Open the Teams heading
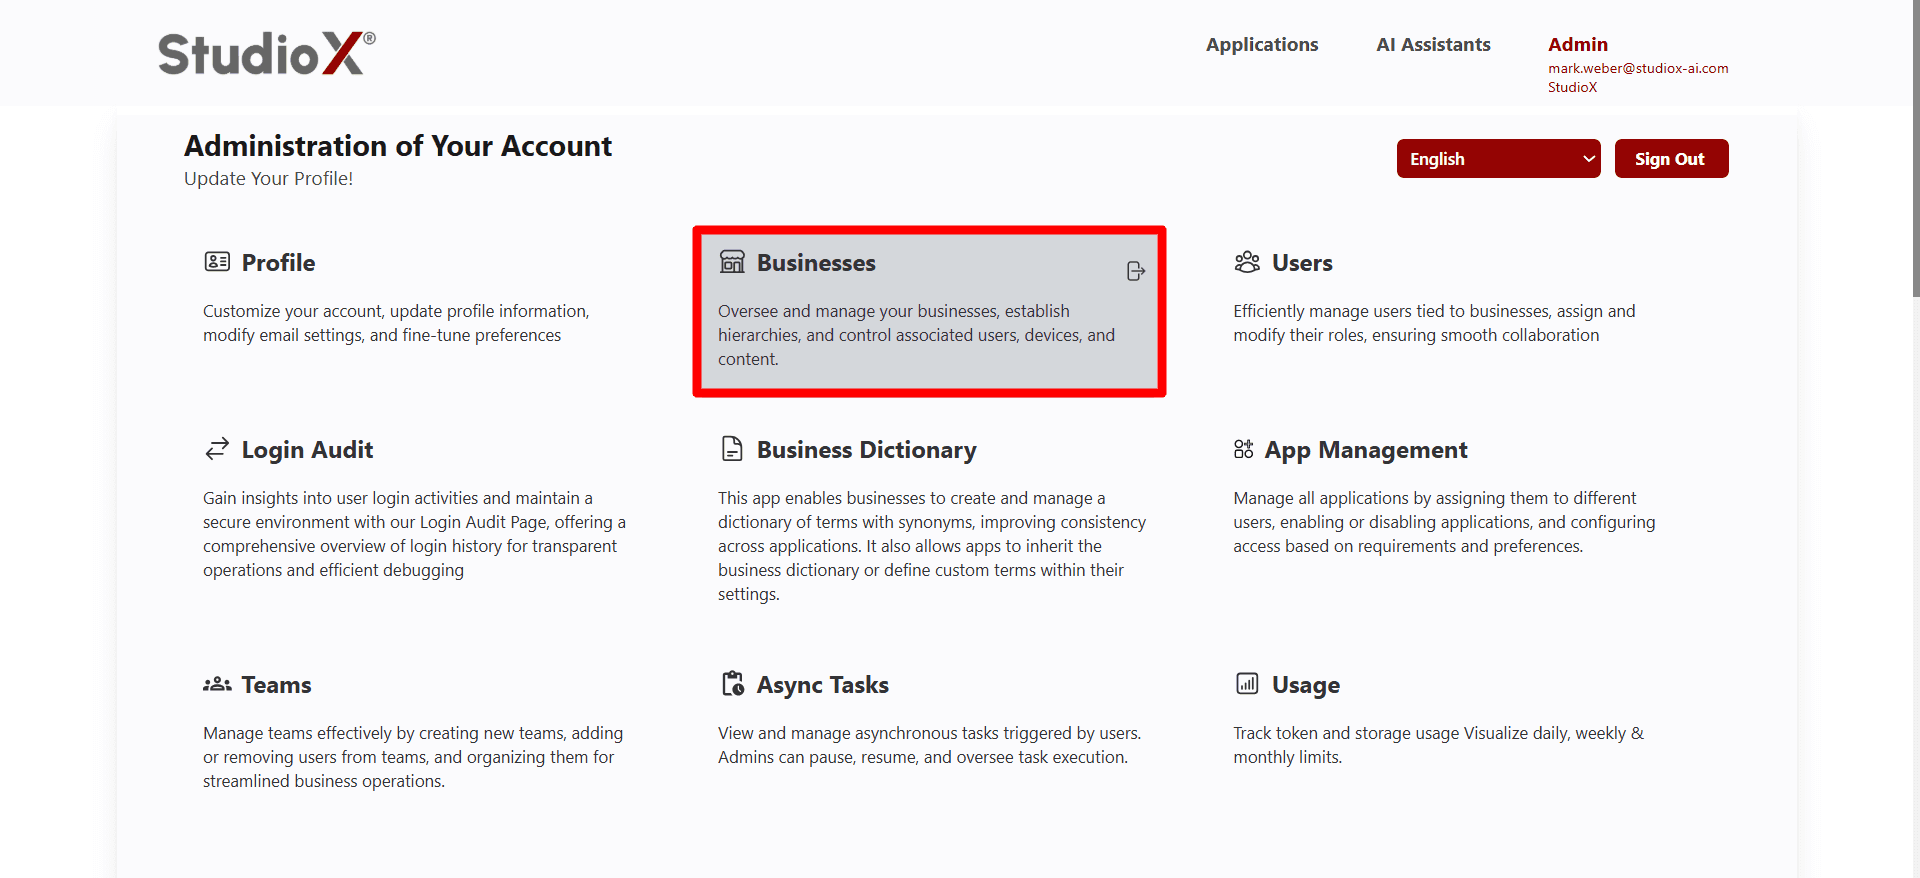1920x878 pixels. (x=276, y=685)
